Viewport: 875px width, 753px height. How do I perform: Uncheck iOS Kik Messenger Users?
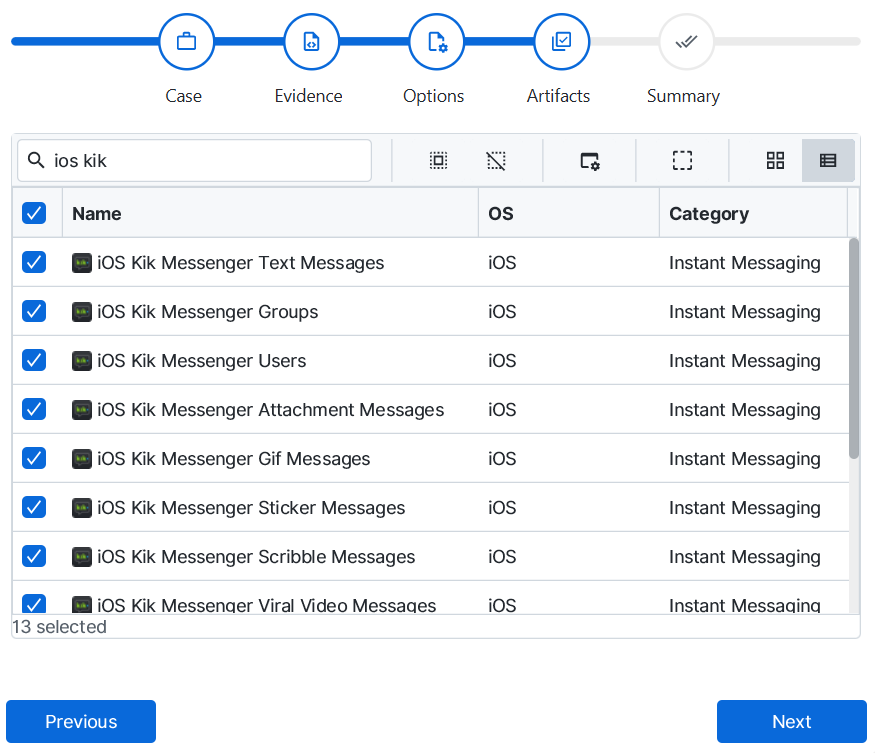pos(34,361)
